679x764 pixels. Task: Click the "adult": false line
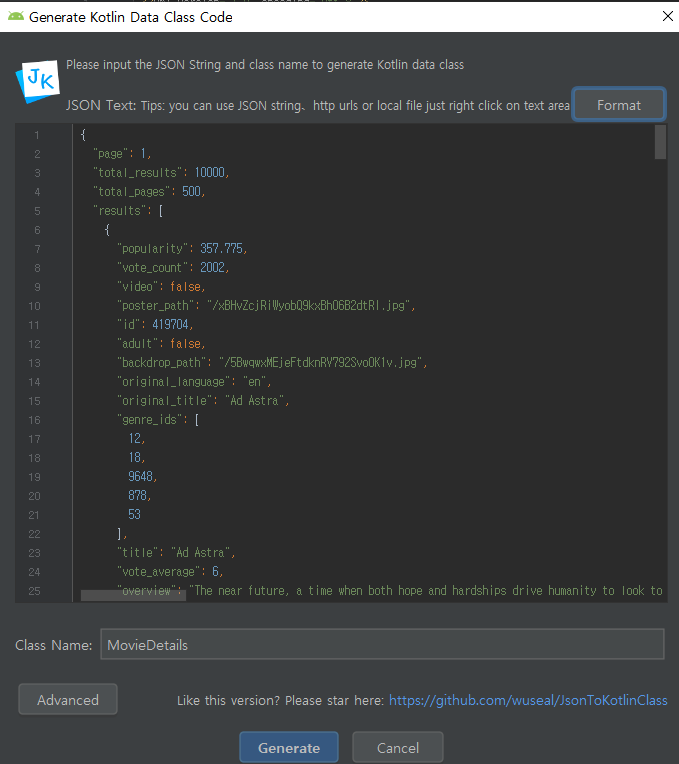point(161,344)
